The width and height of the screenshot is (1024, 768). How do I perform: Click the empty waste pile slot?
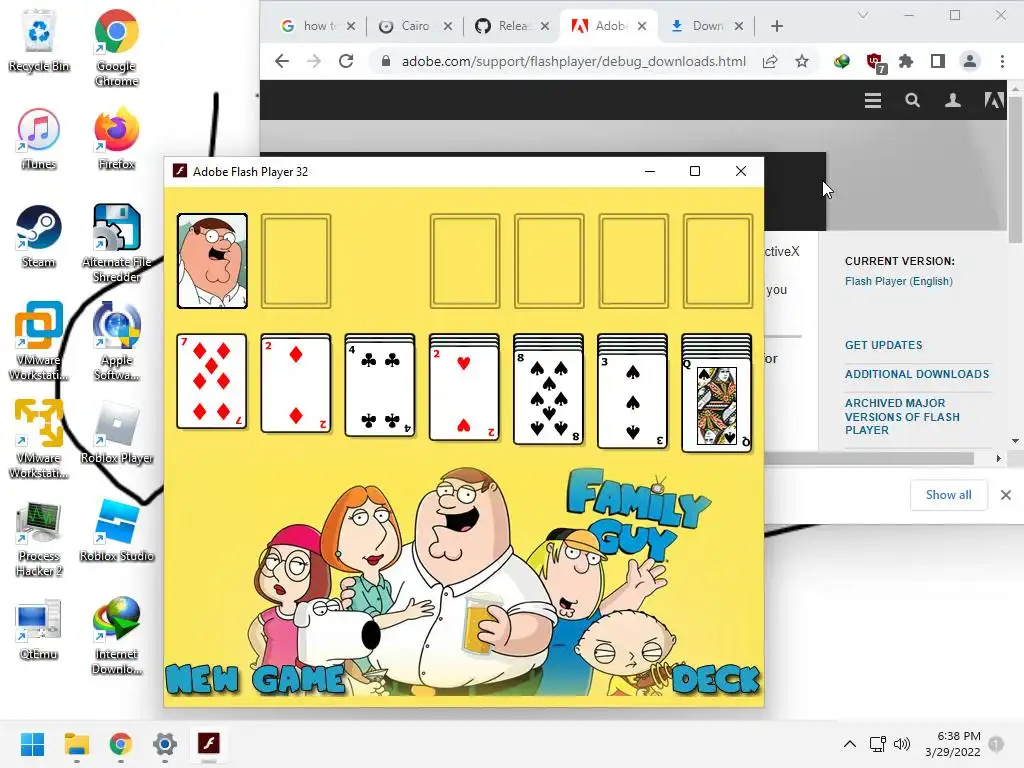[x=296, y=261]
